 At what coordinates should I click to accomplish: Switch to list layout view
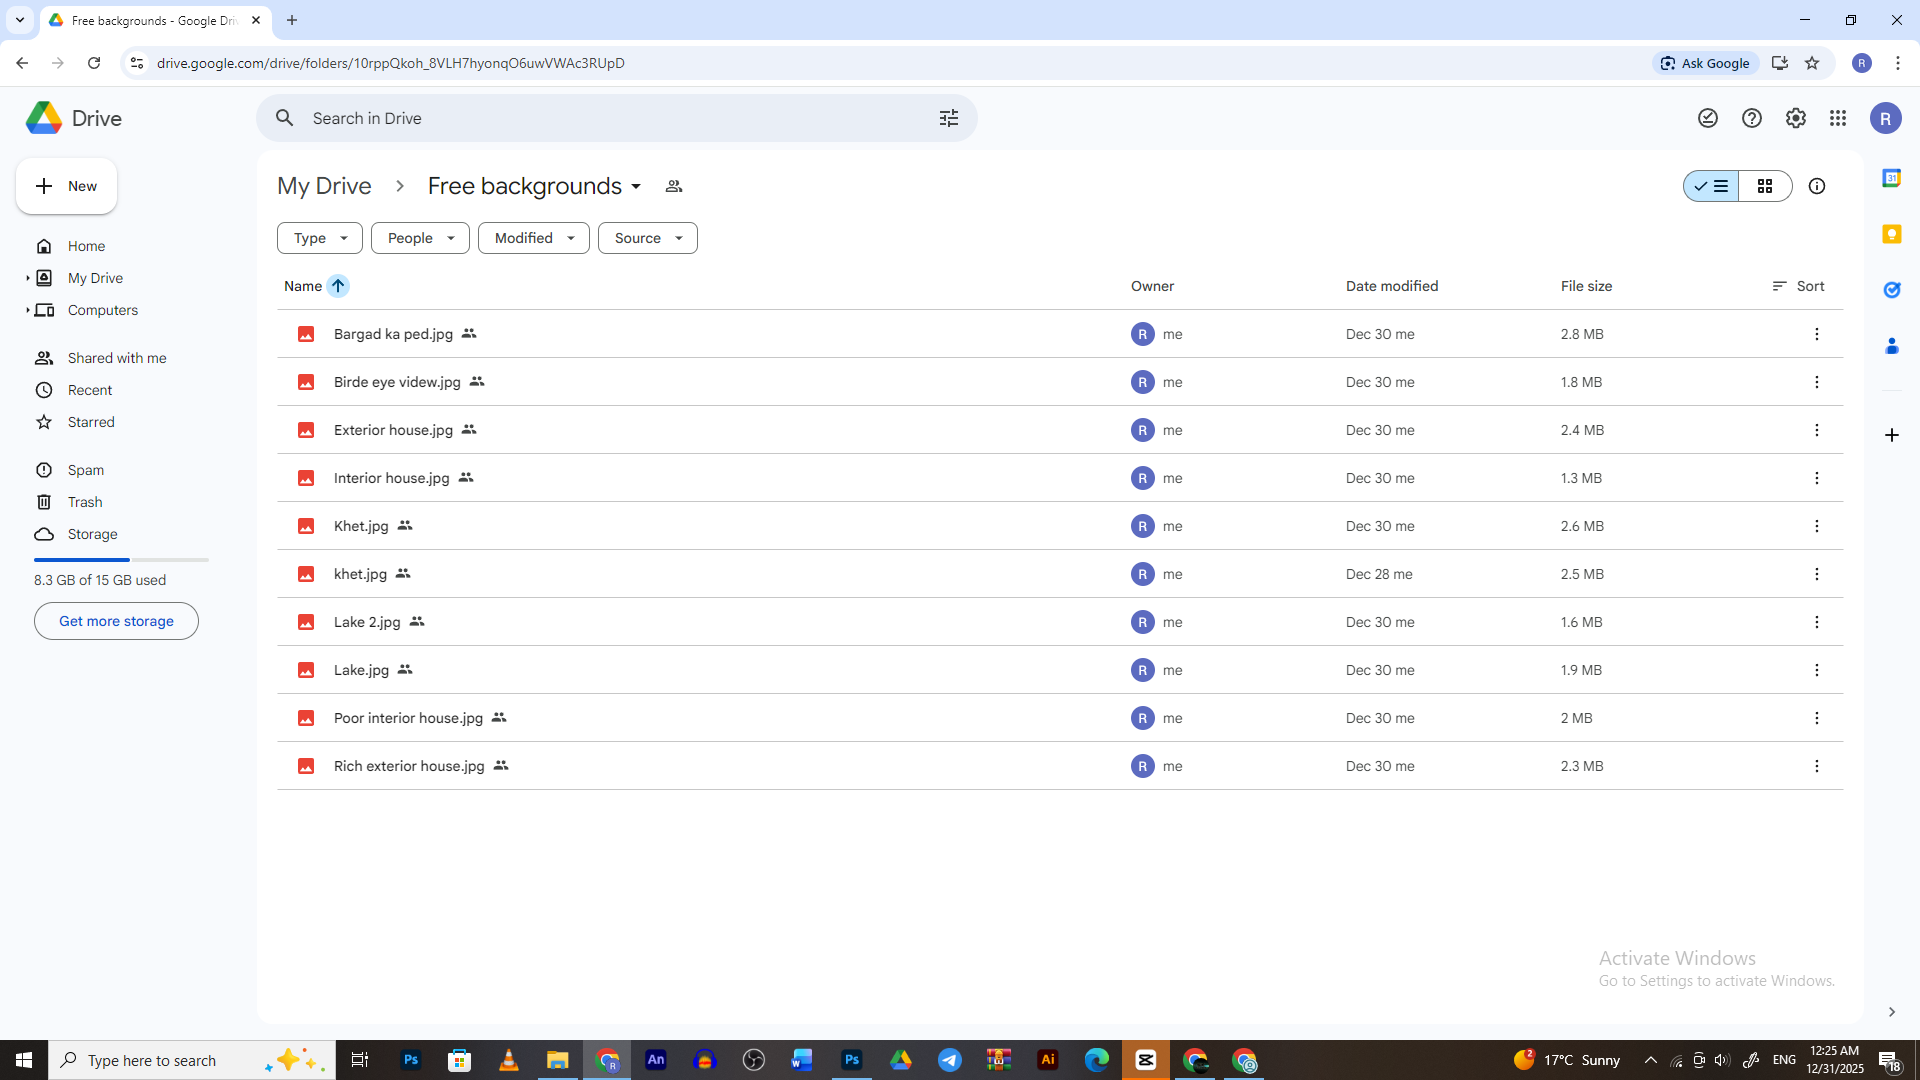(x=1711, y=186)
